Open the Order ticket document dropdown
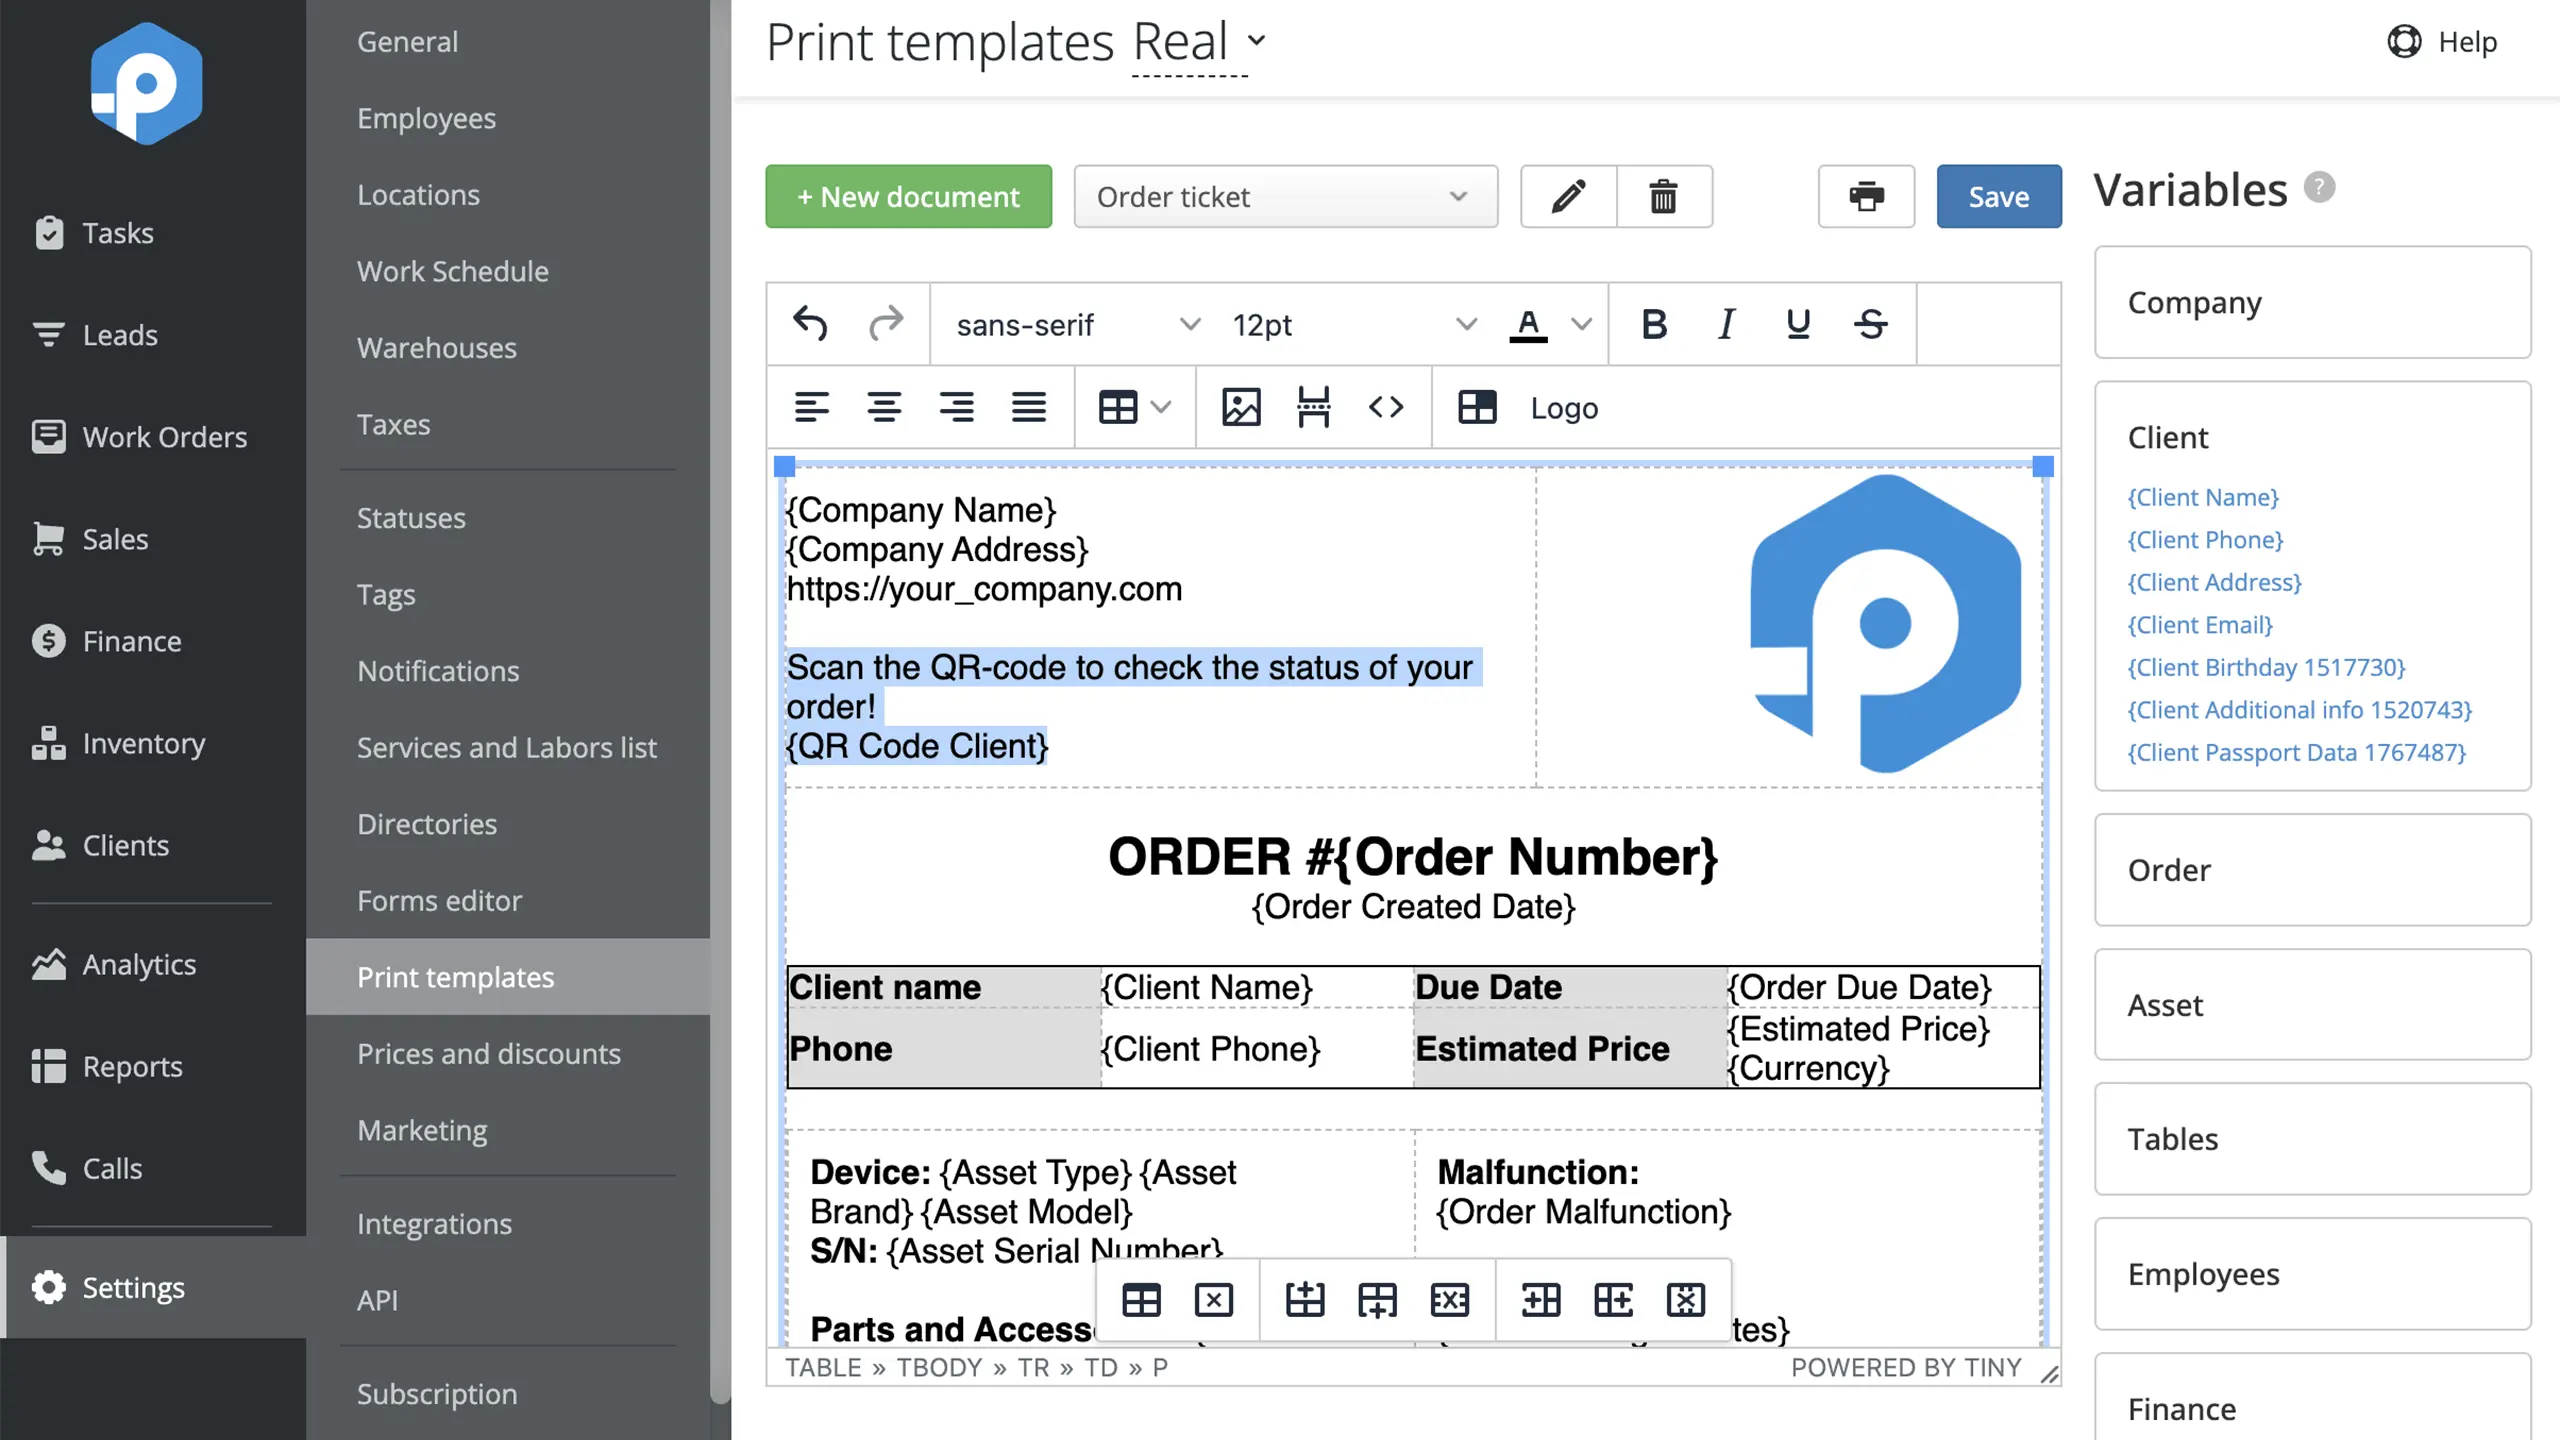This screenshot has width=2560, height=1440. point(1285,196)
